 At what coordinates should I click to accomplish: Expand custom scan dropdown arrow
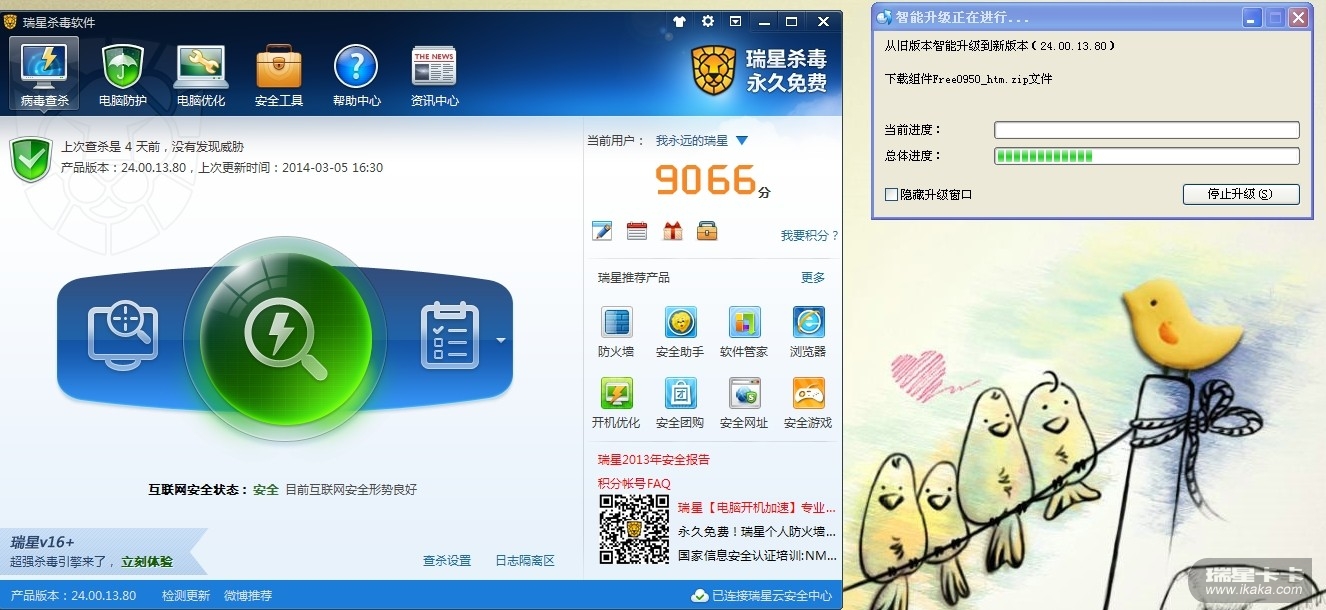point(501,340)
